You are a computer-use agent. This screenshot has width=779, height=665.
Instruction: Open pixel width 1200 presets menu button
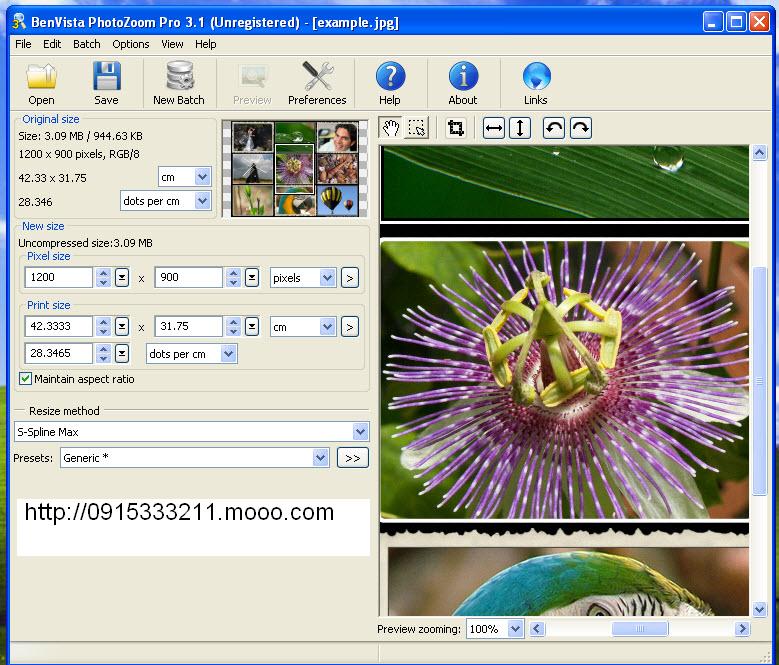tap(122, 277)
